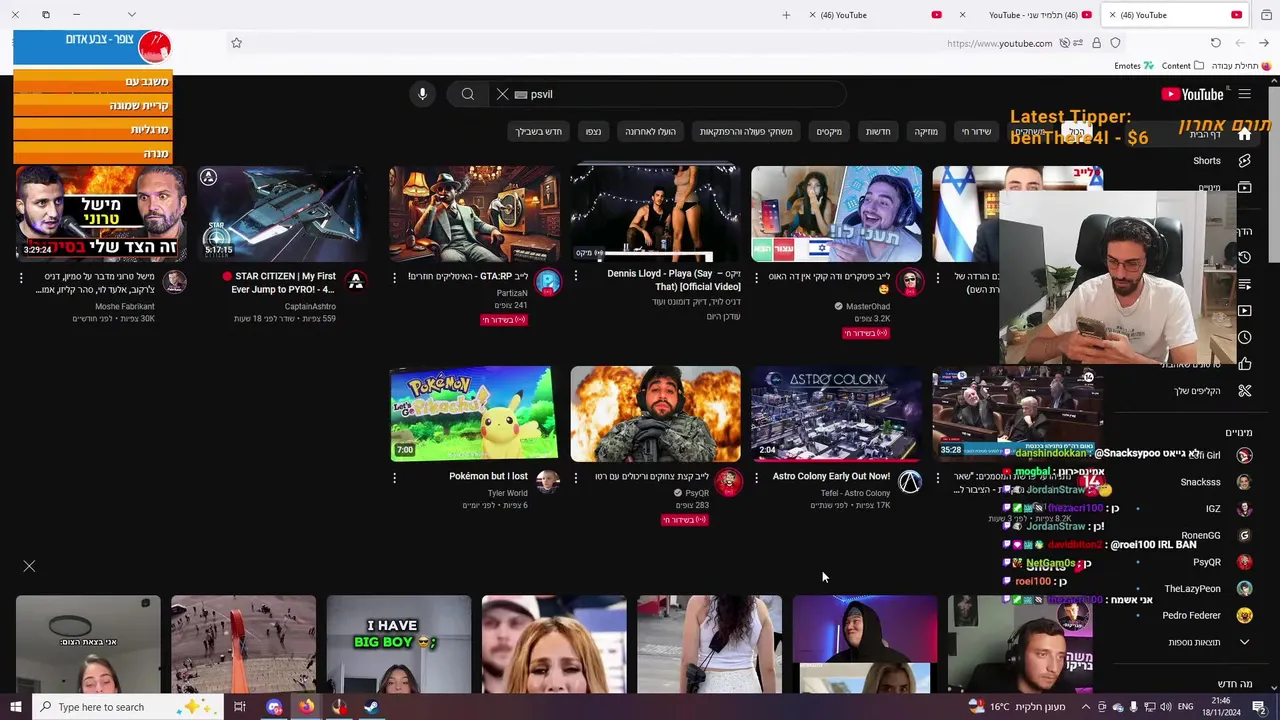
Task: Open a new browser tab
Action: 786,15
